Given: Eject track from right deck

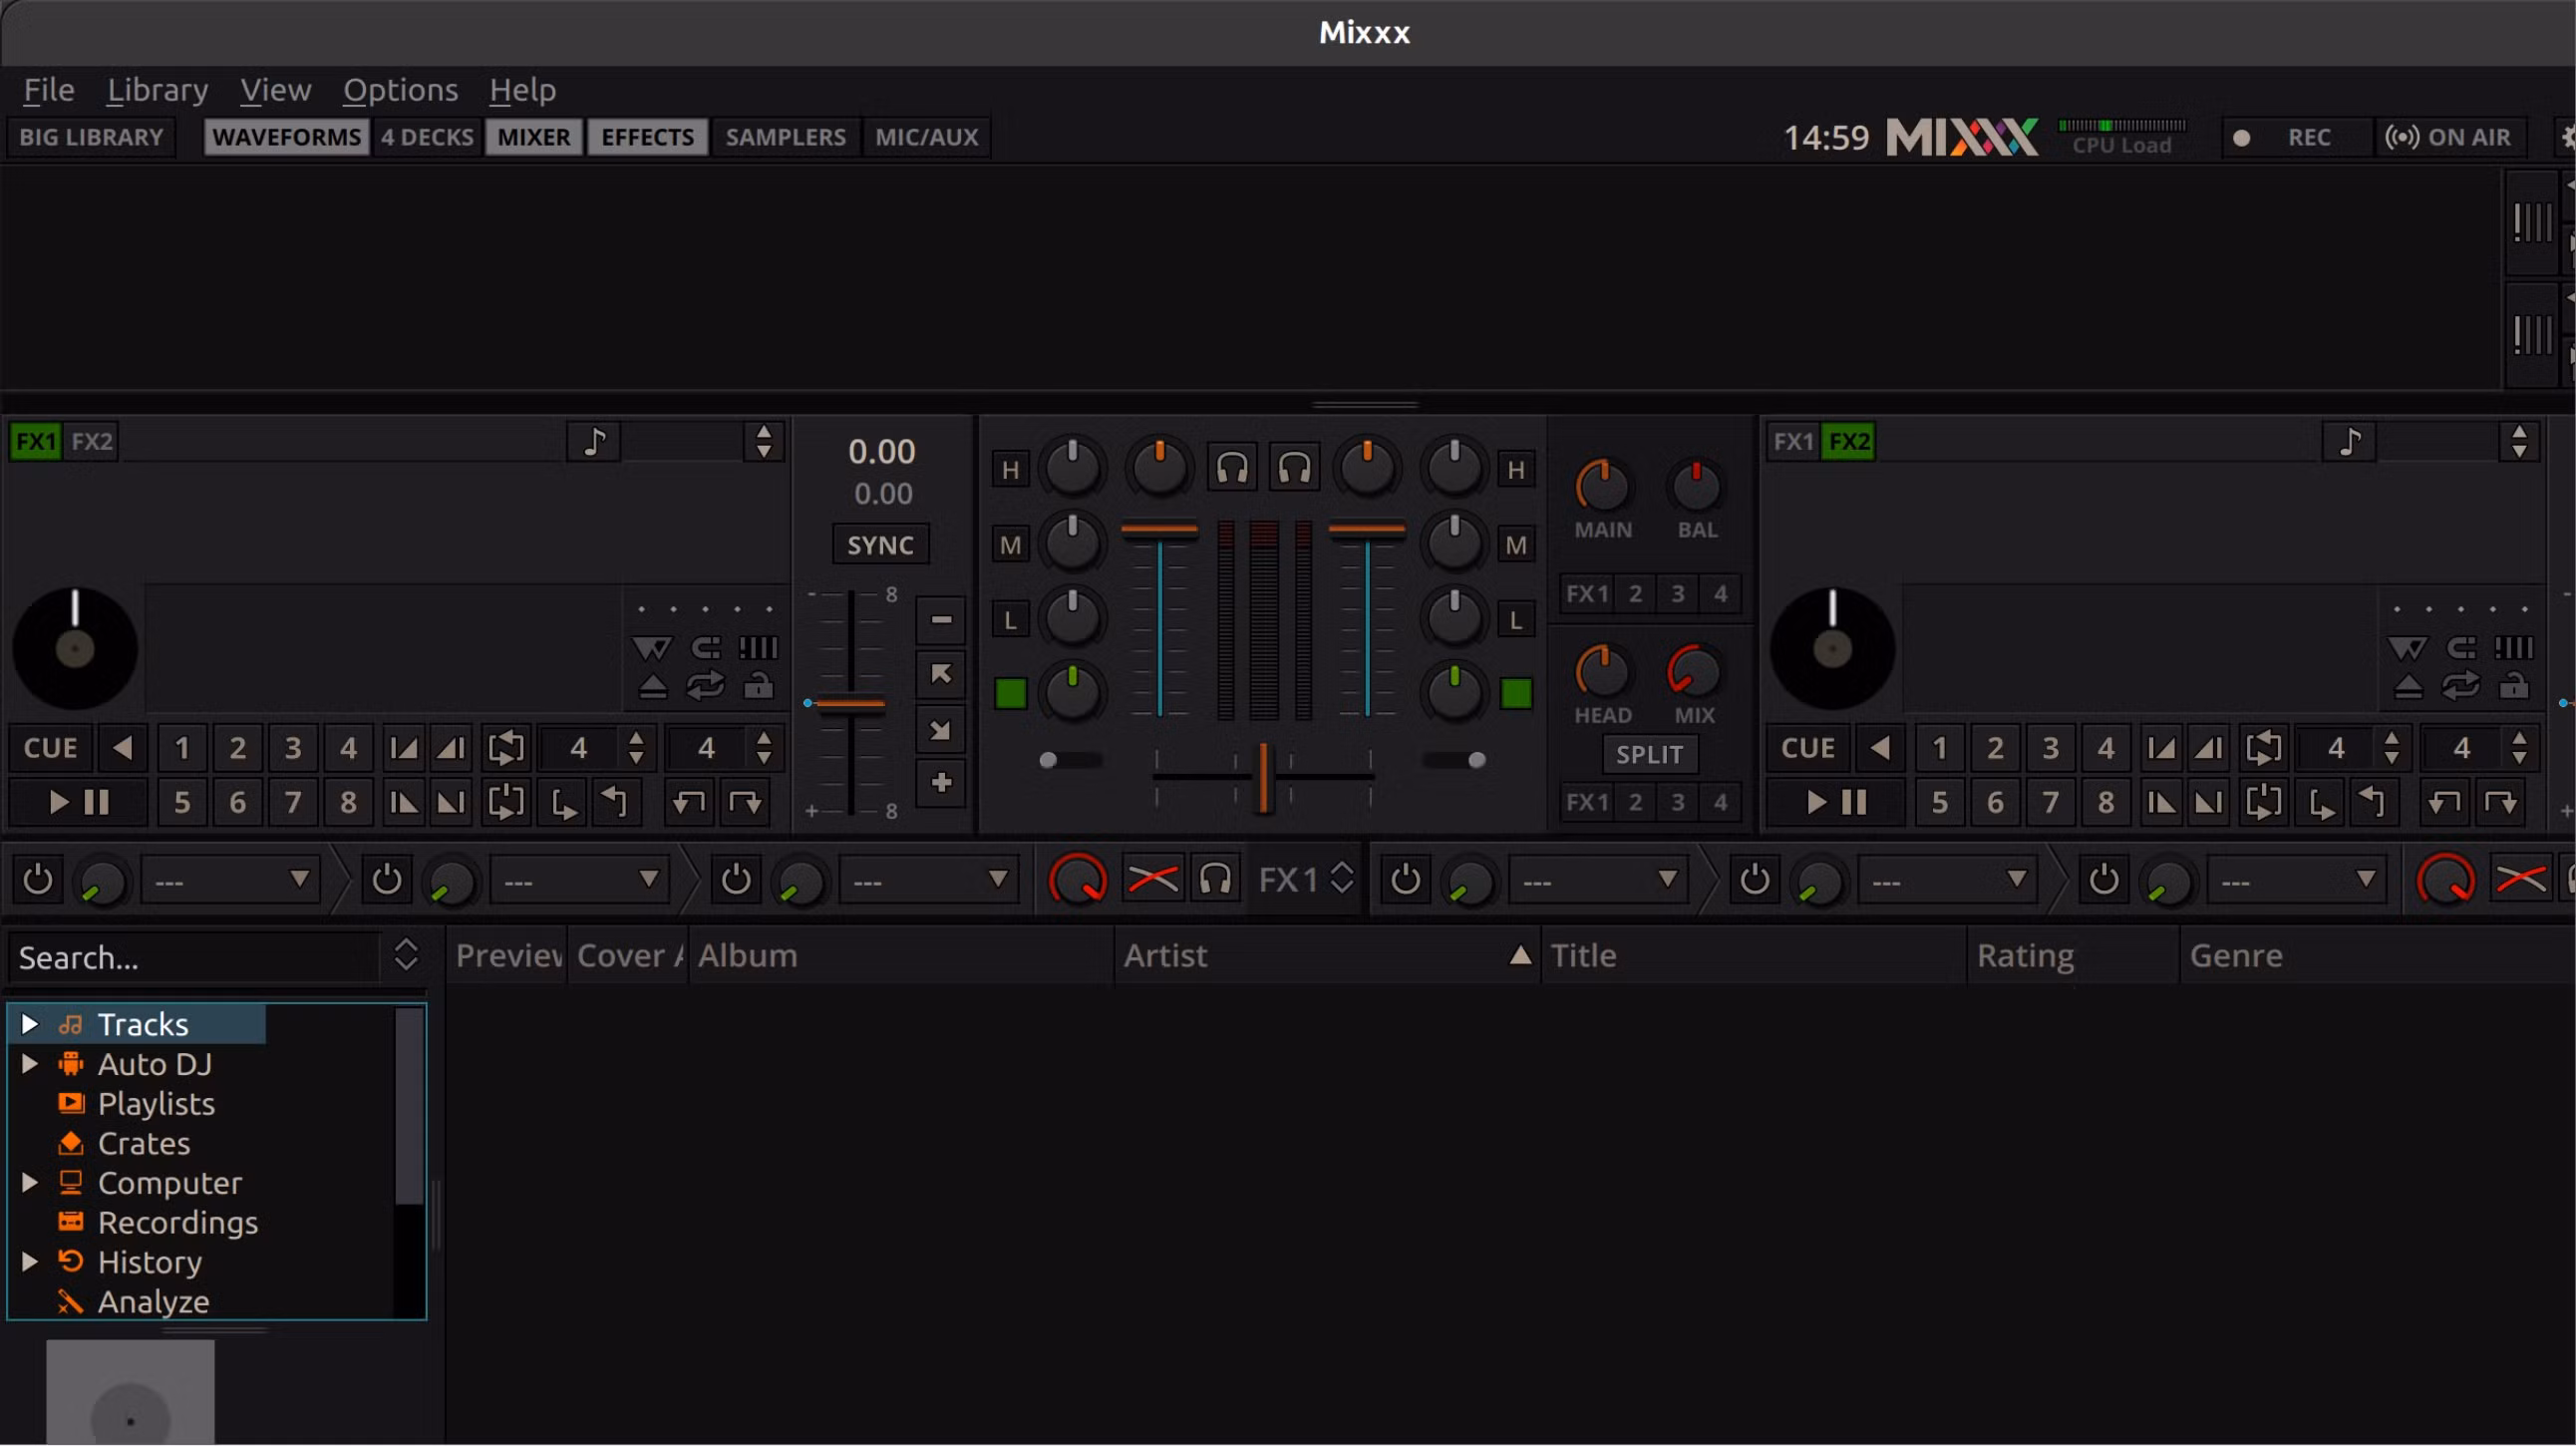Looking at the screenshot, I should [2409, 686].
